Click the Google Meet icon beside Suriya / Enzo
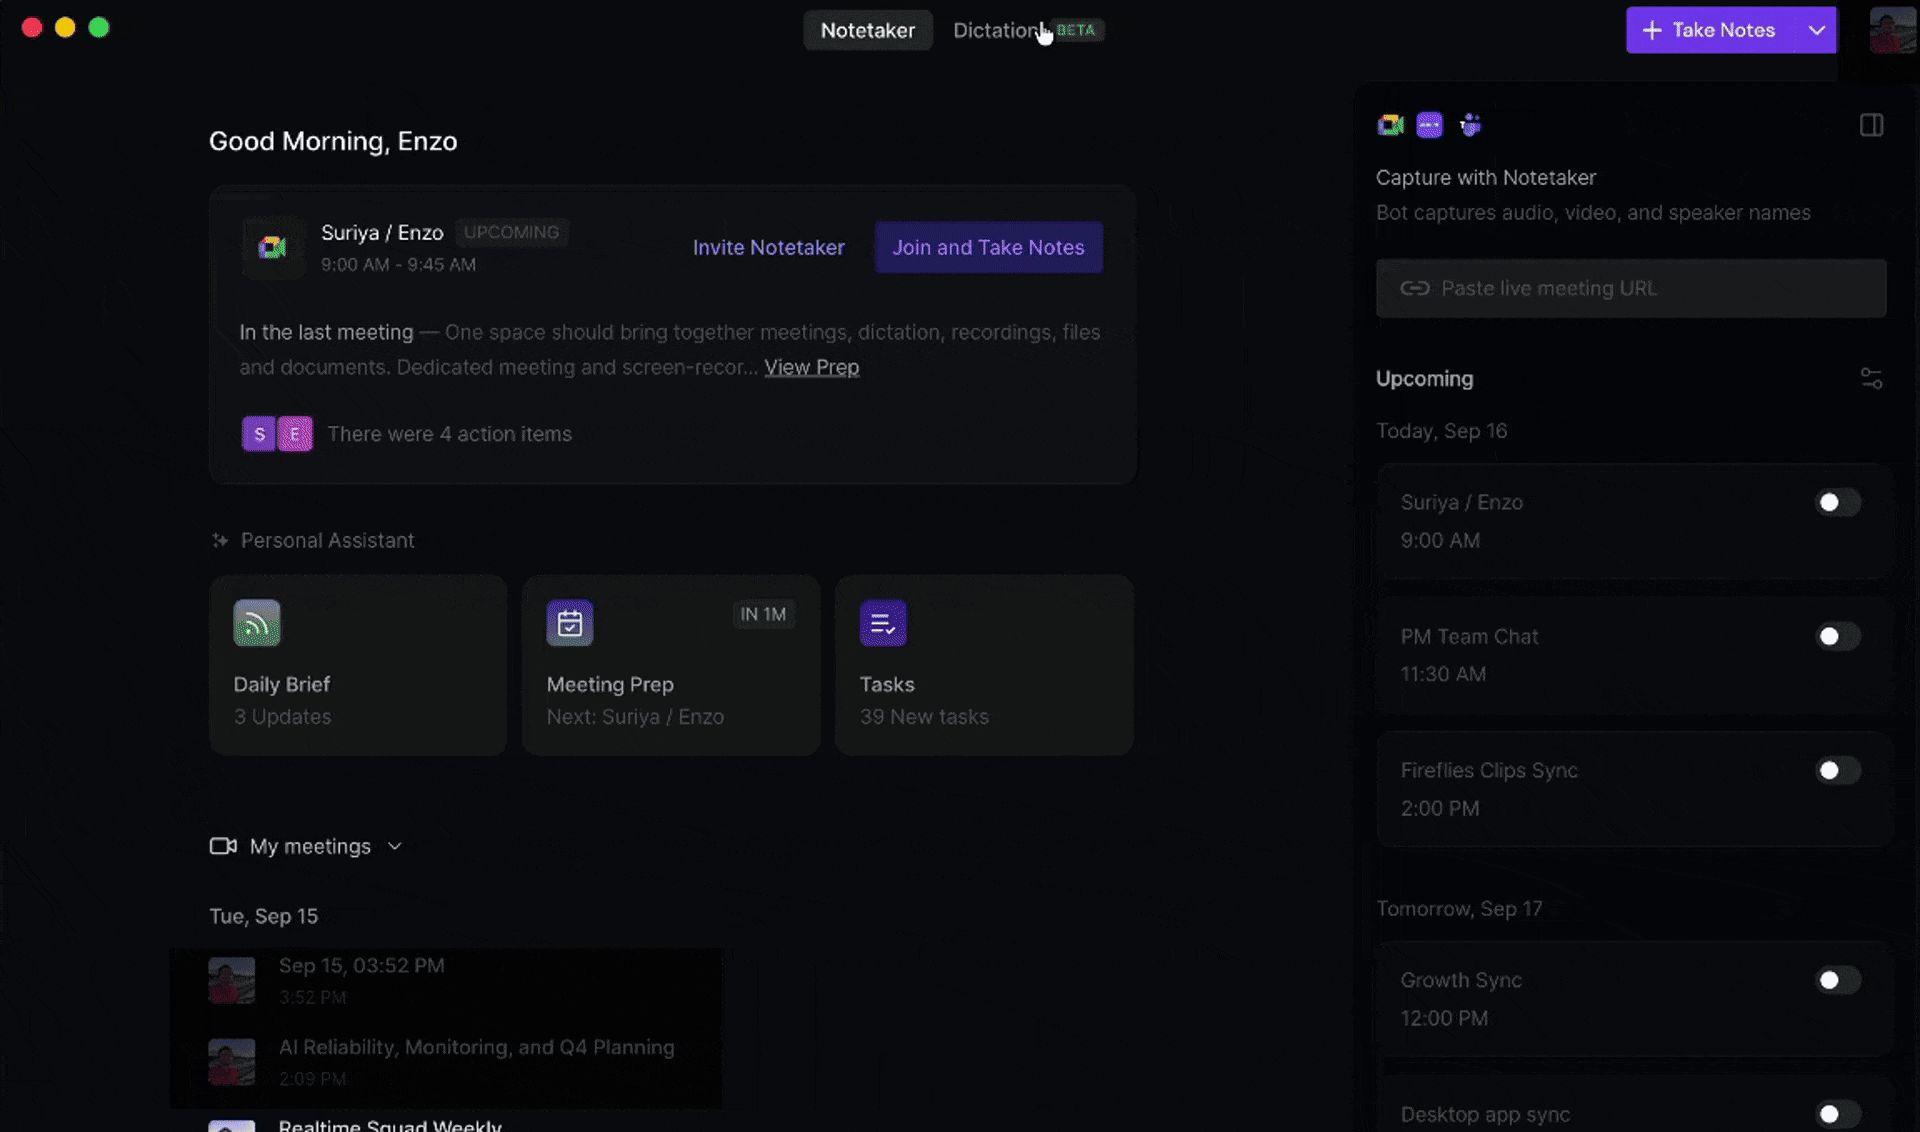This screenshot has width=1920, height=1132. pyautogui.click(x=272, y=247)
